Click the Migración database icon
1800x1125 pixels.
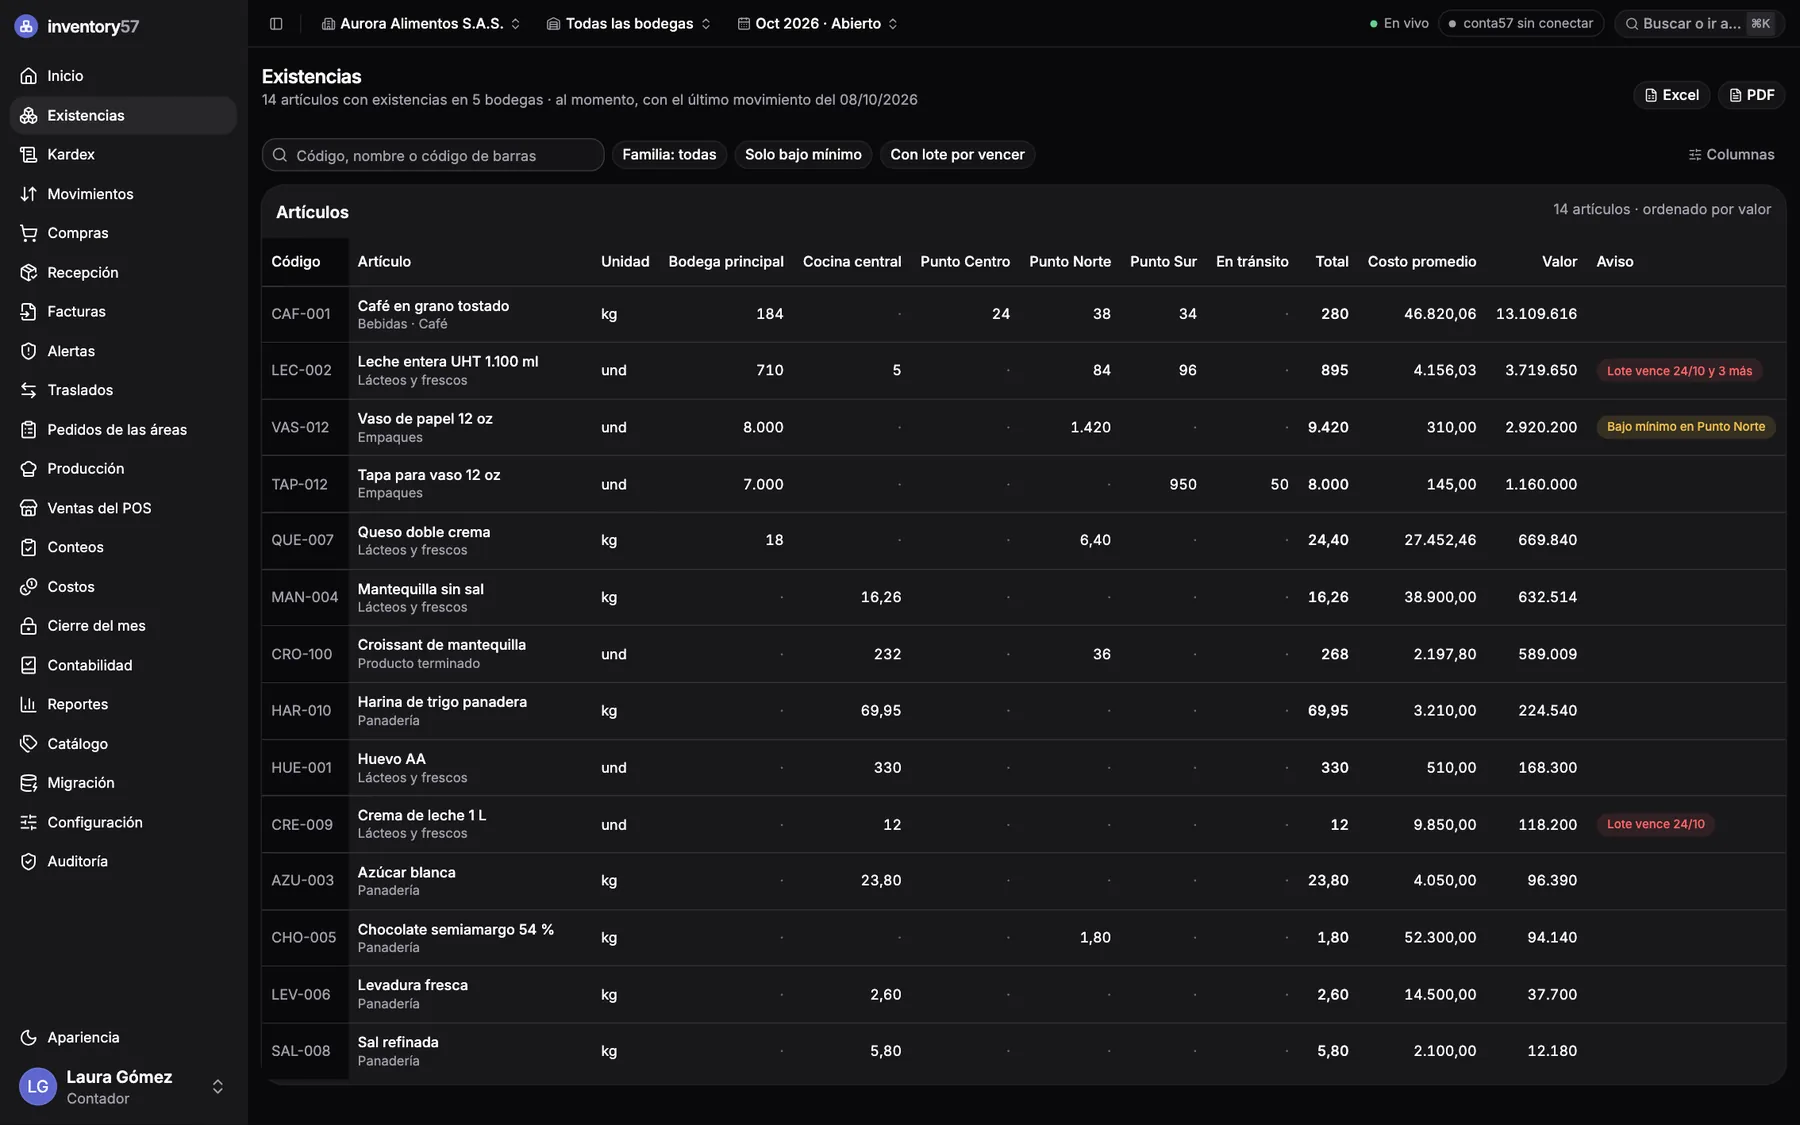pos(28,783)
